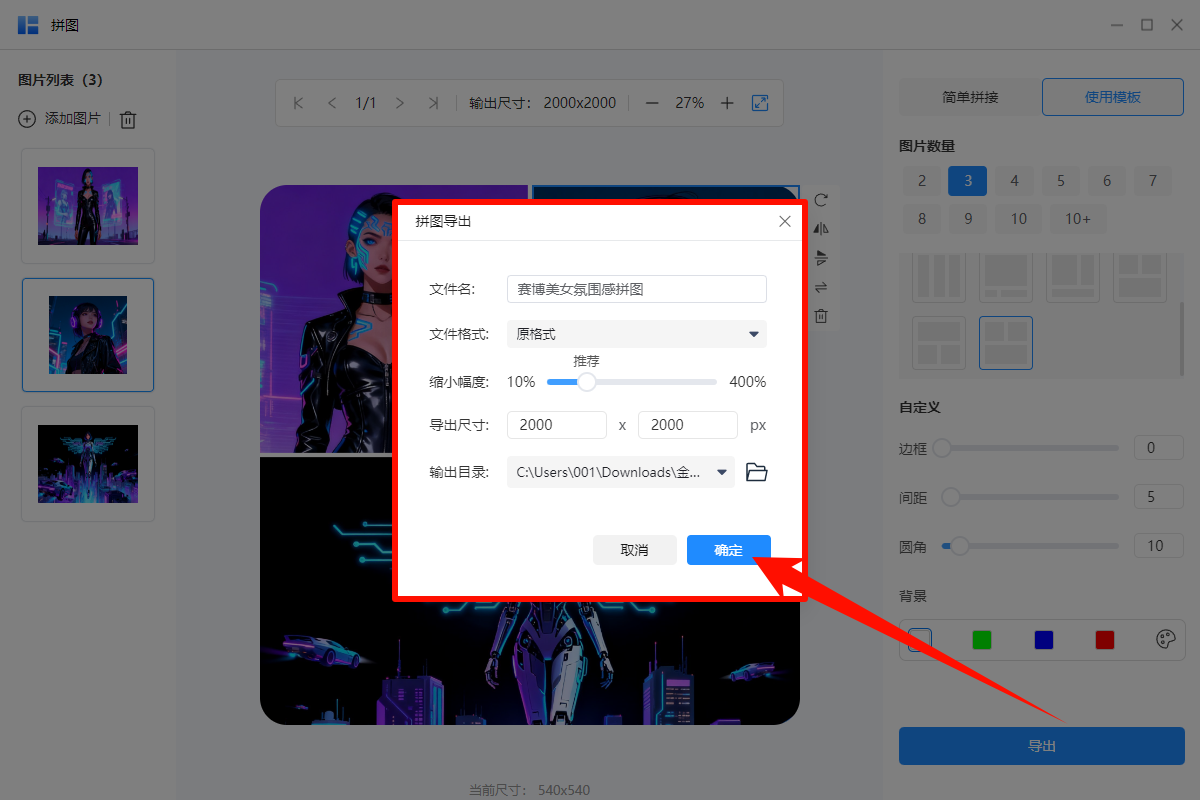Open fullscreen preview via expand icon
The height and width of the screenshot is (800, 1200).
pos(760,102)
